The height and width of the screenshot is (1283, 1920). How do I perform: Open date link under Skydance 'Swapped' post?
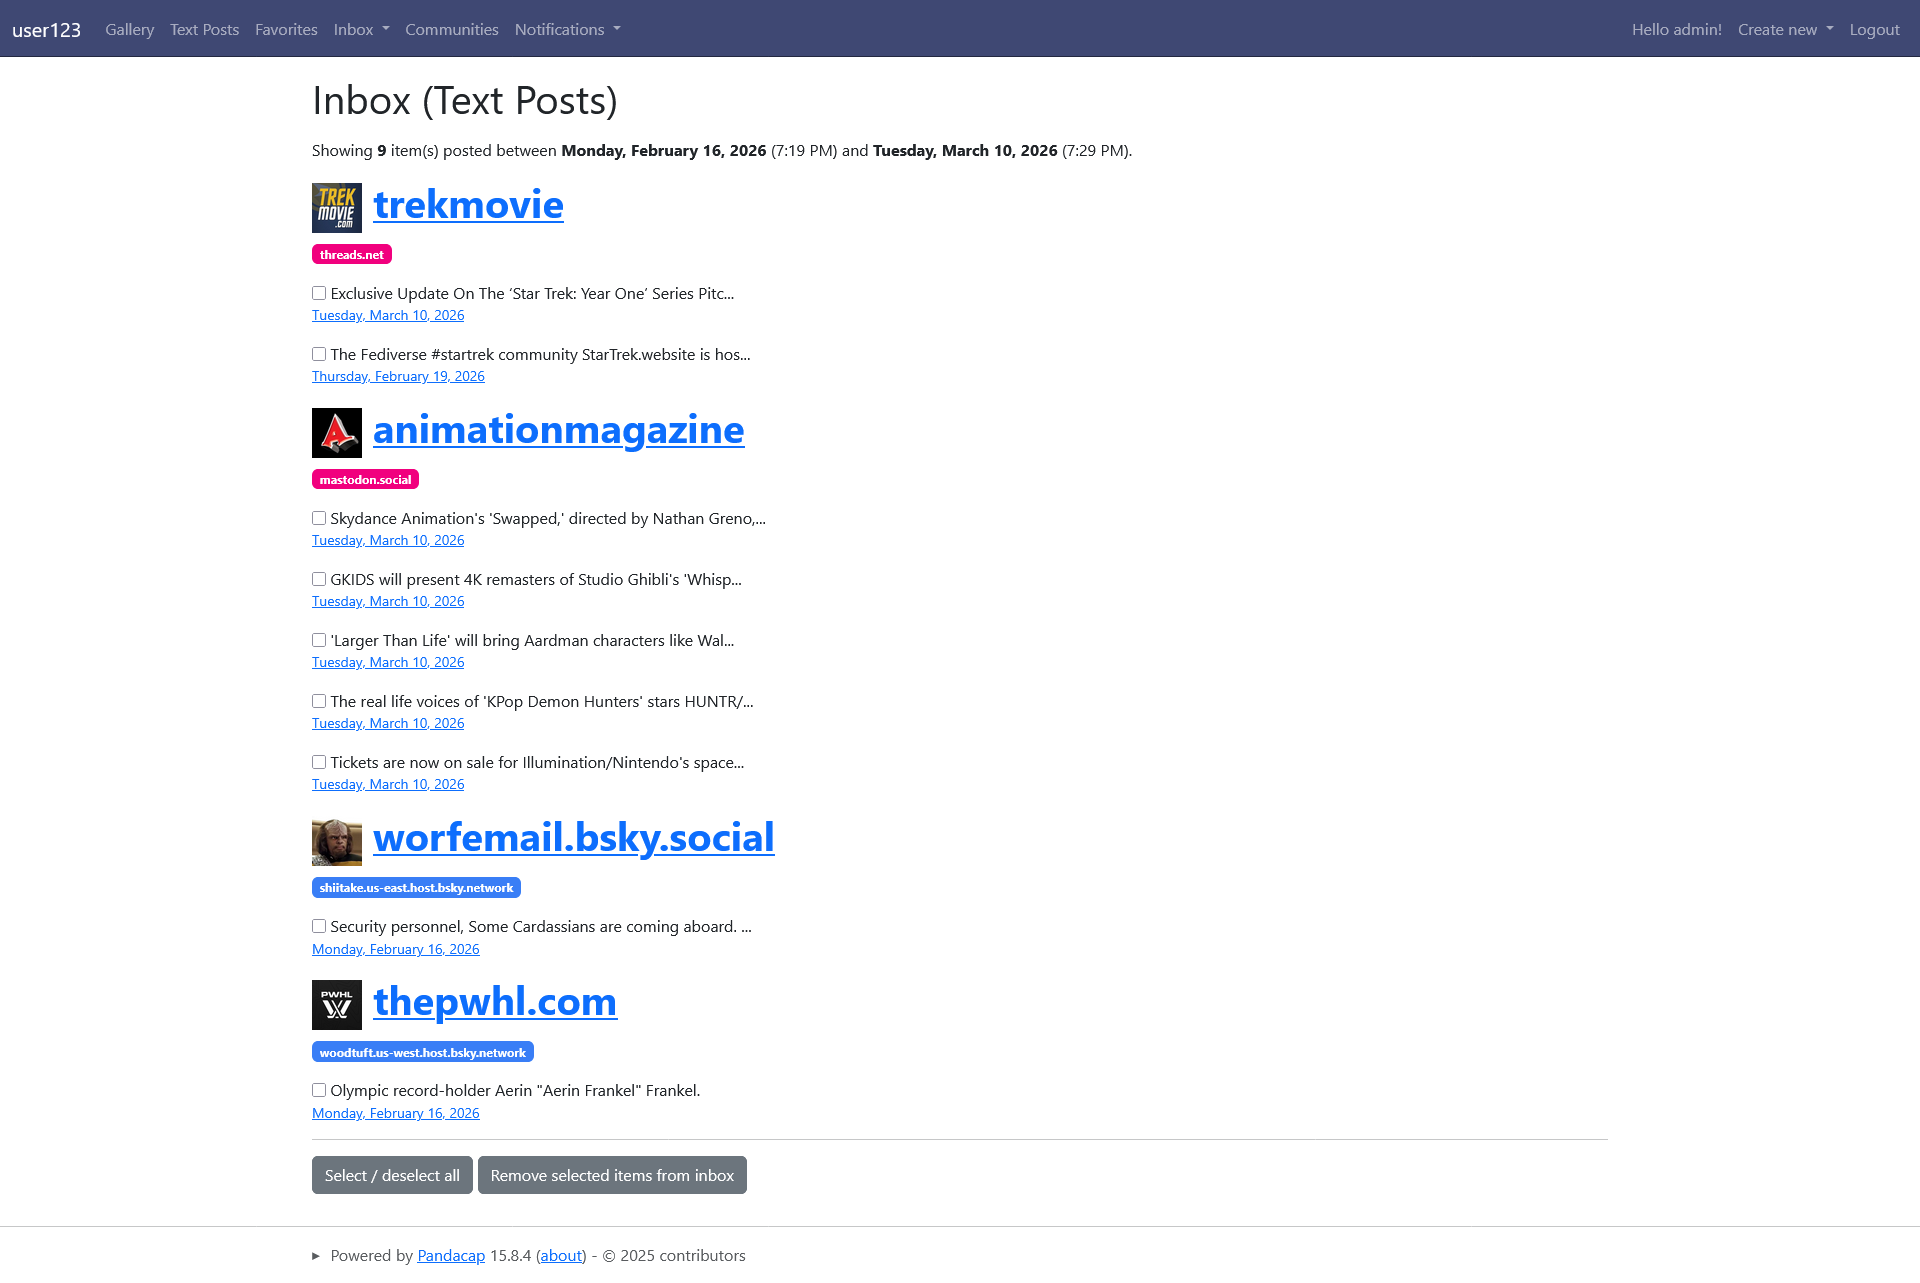[x=388, y=540]
